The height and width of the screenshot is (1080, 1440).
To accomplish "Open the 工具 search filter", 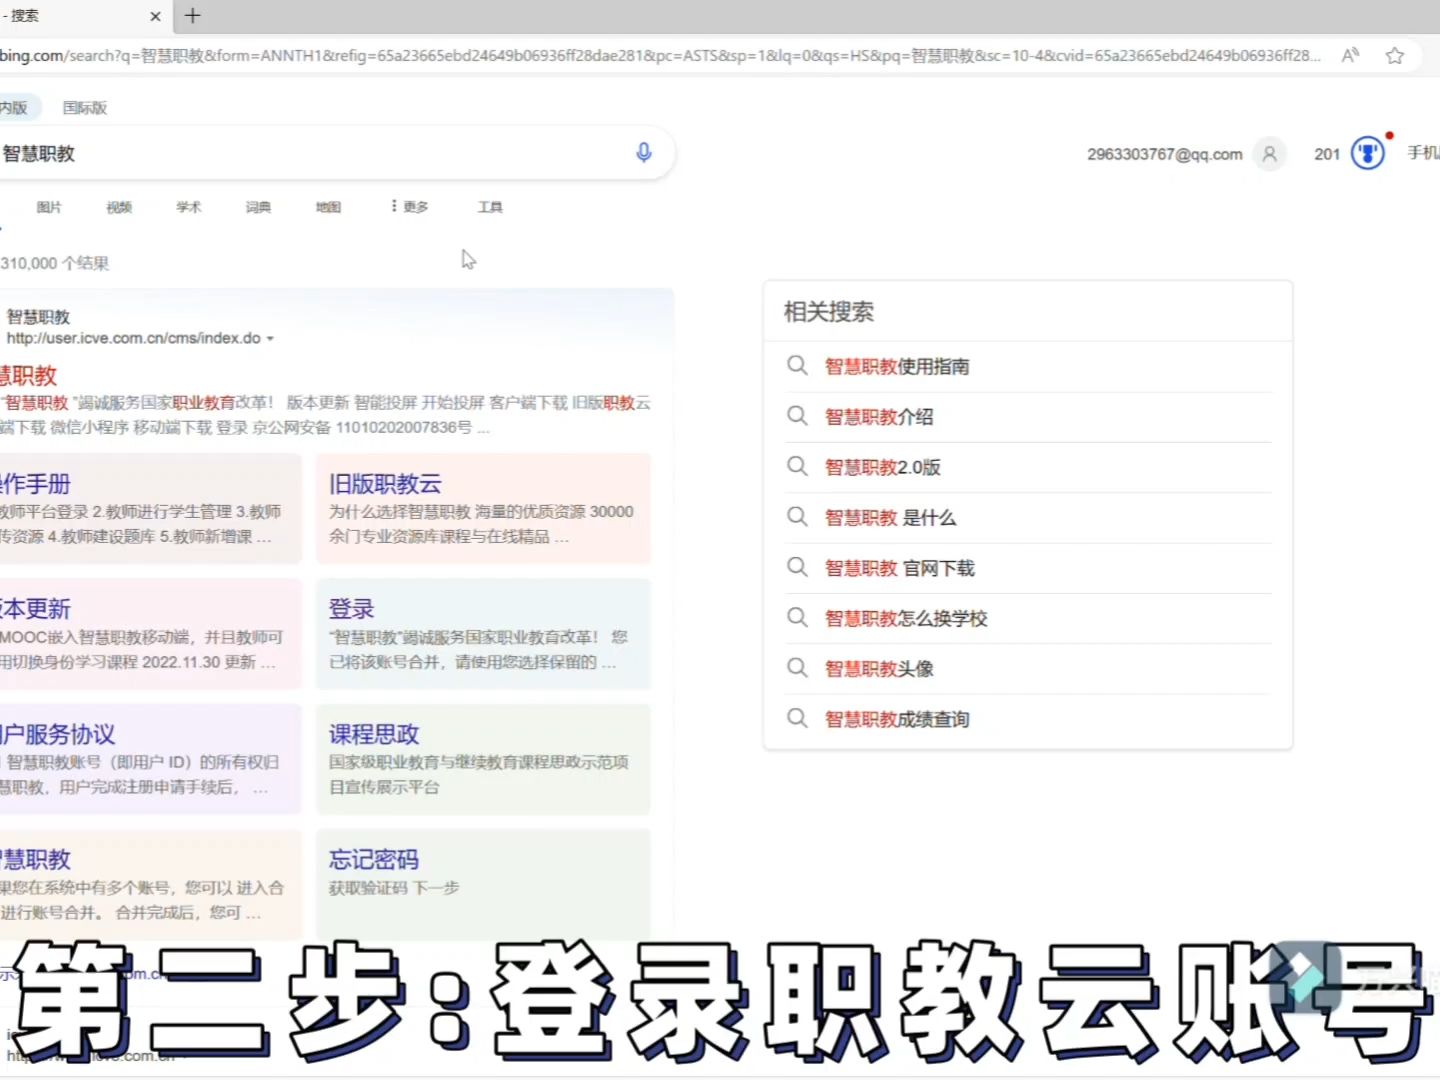I will [x=490, y=207].
